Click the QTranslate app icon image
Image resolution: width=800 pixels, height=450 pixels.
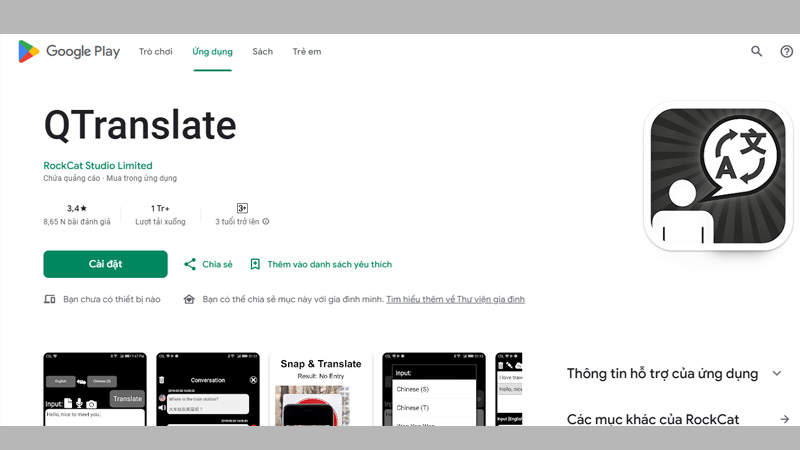point(717,176)
